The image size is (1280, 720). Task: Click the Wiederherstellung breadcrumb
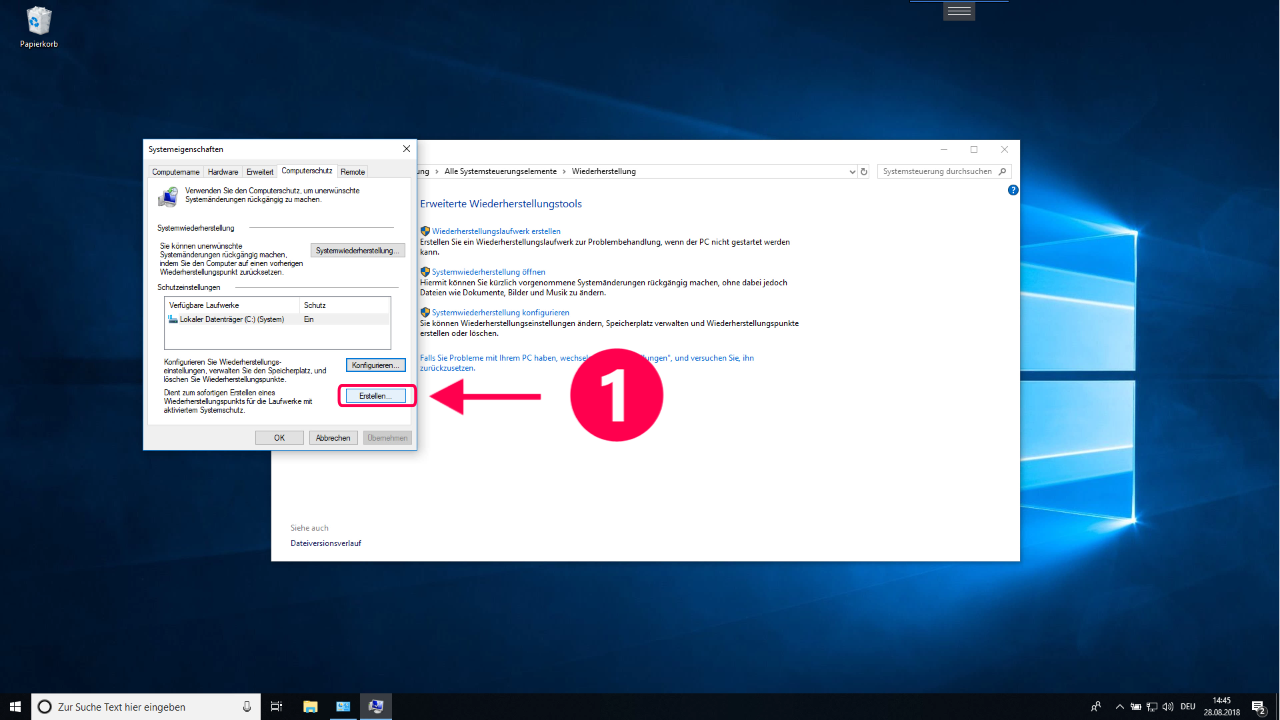pos(604,171)
